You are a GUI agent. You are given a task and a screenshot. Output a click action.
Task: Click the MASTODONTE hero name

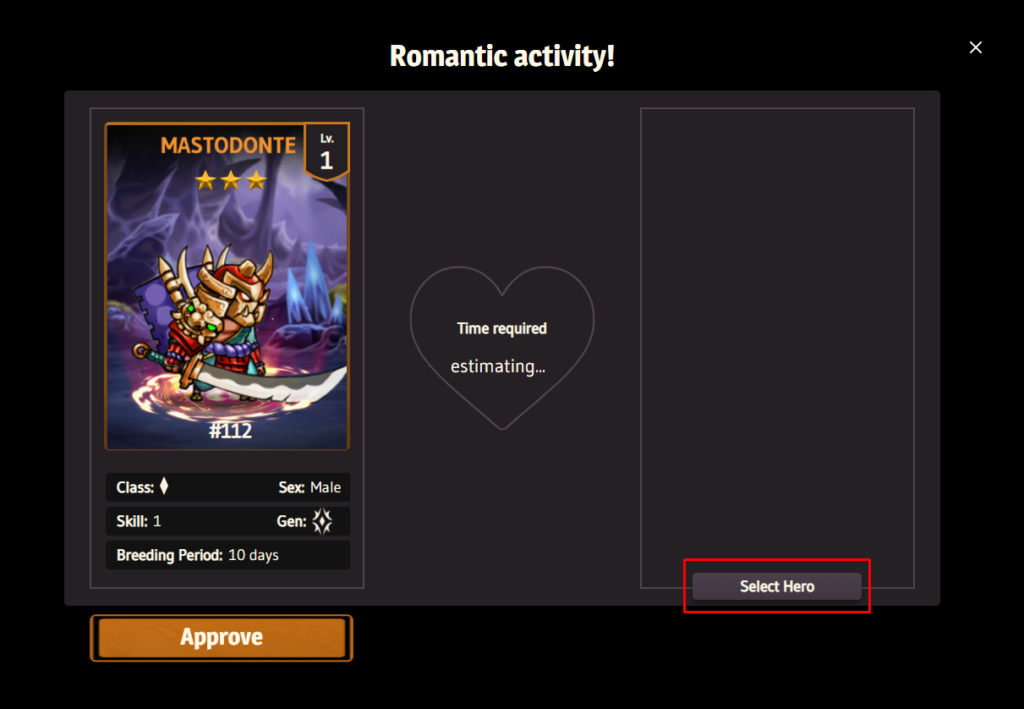click(228, 145)
